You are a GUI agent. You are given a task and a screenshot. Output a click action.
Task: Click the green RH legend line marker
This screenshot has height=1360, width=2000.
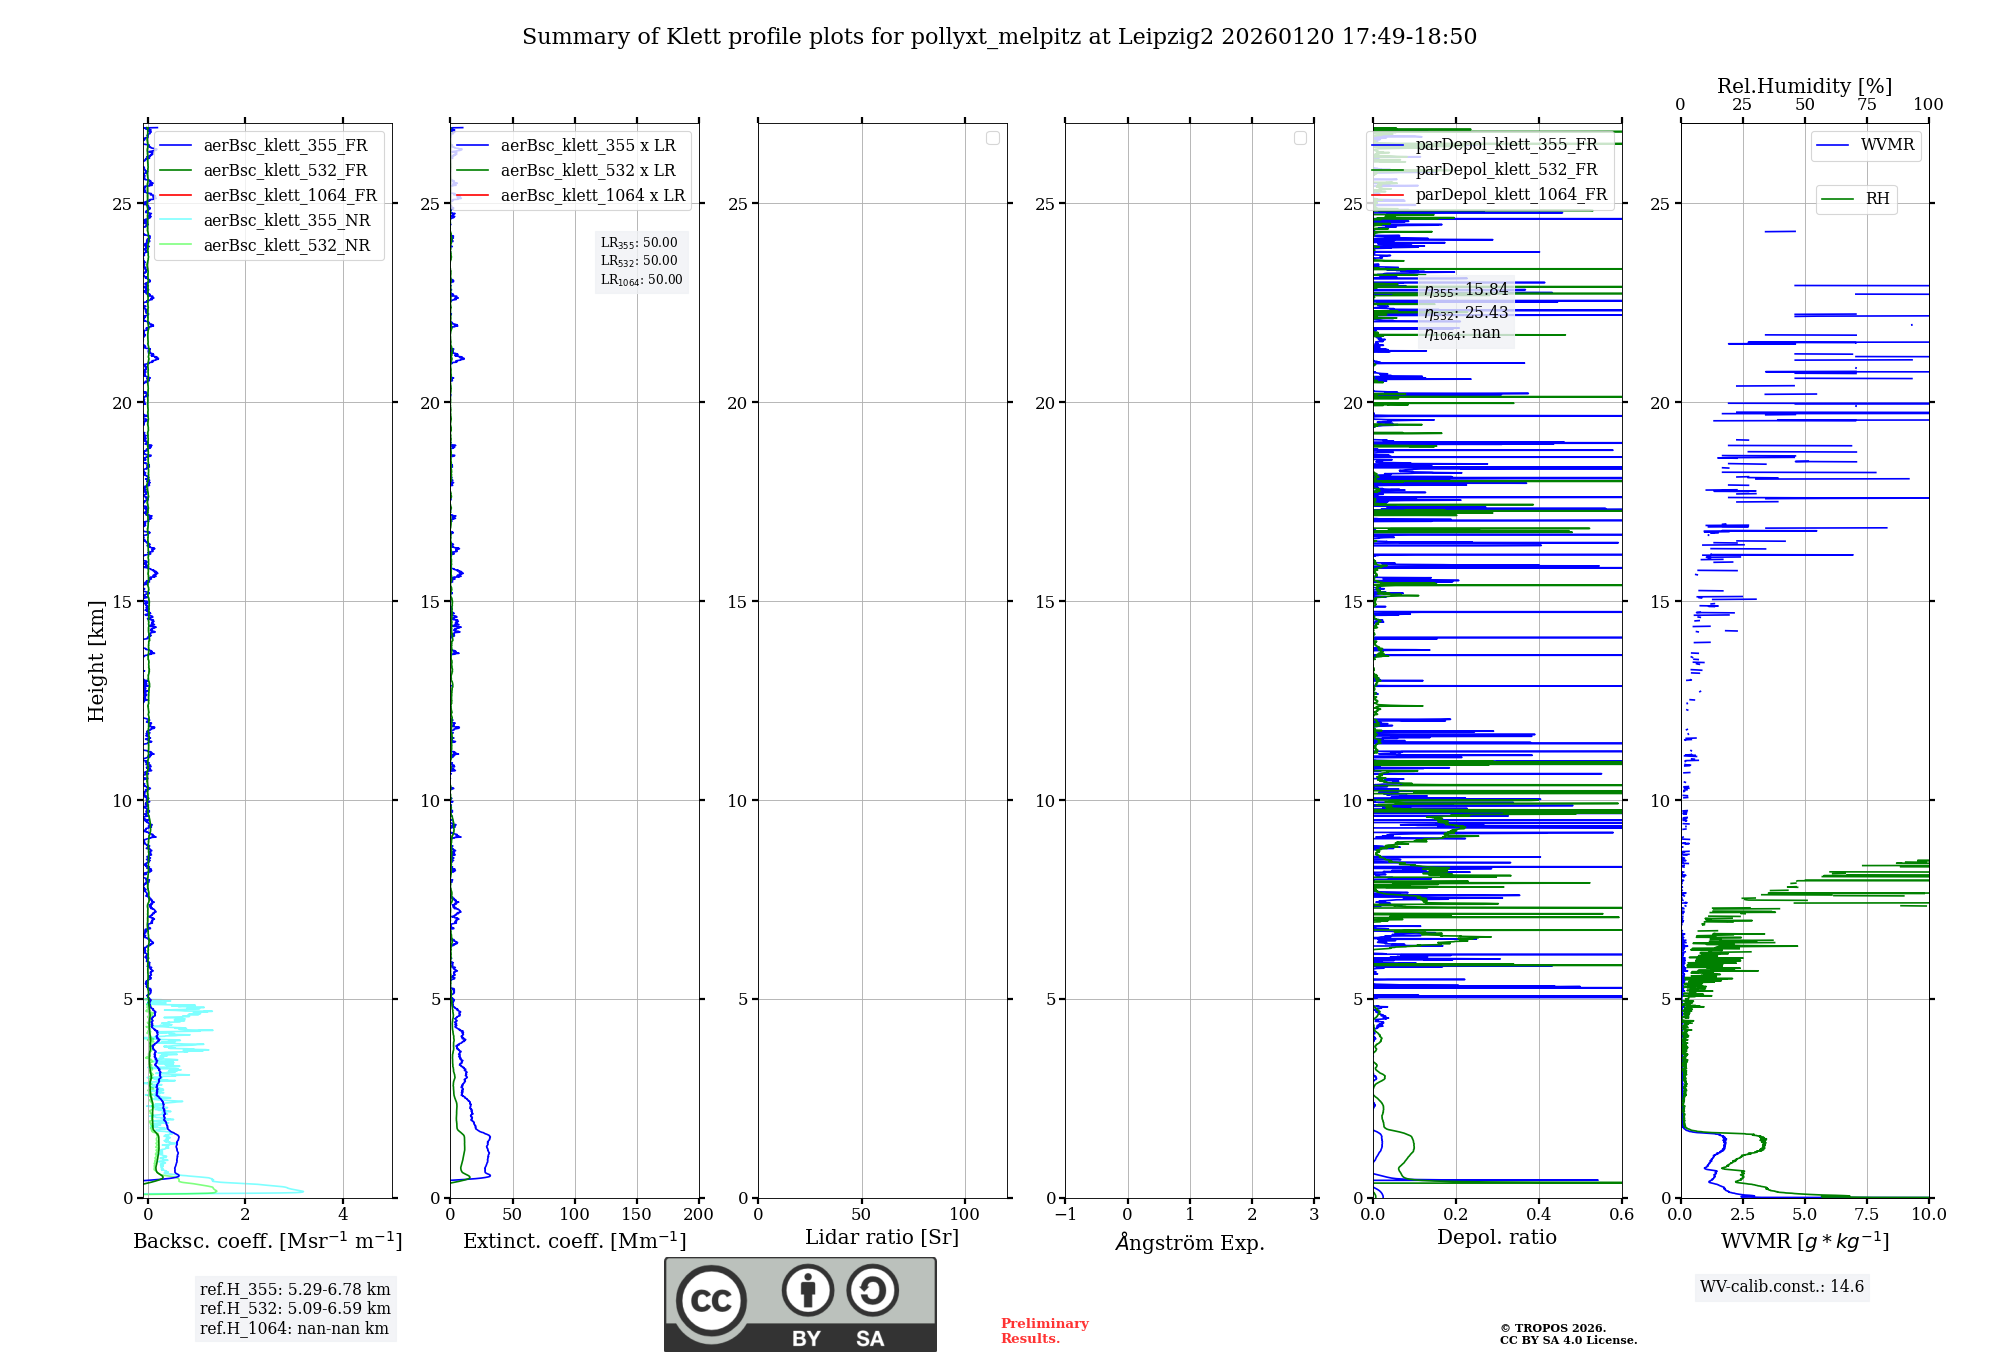[1837, 199]
